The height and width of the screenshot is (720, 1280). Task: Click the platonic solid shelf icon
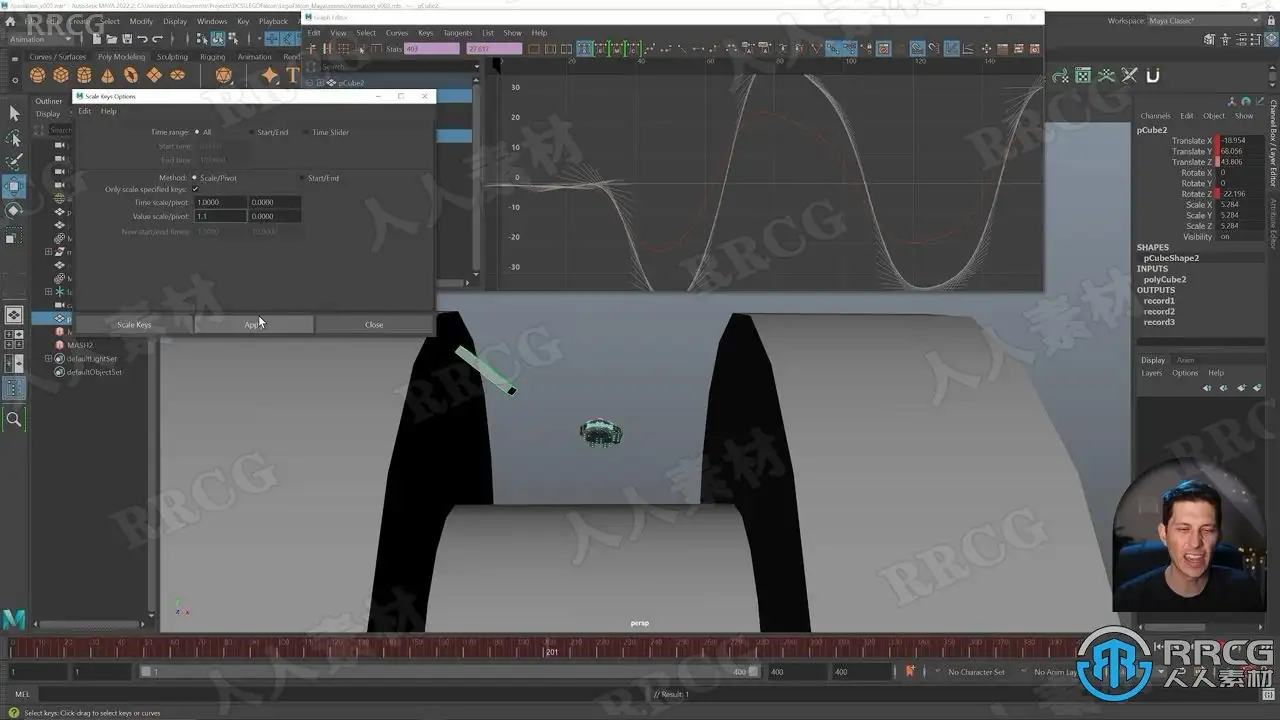[x=223, y=75]
